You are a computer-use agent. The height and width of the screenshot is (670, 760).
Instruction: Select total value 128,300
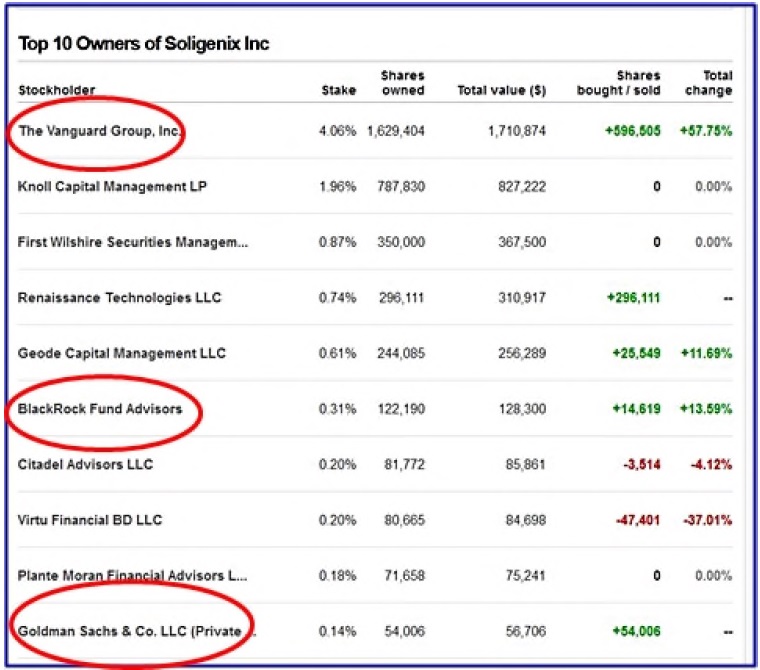click(522, 409)
